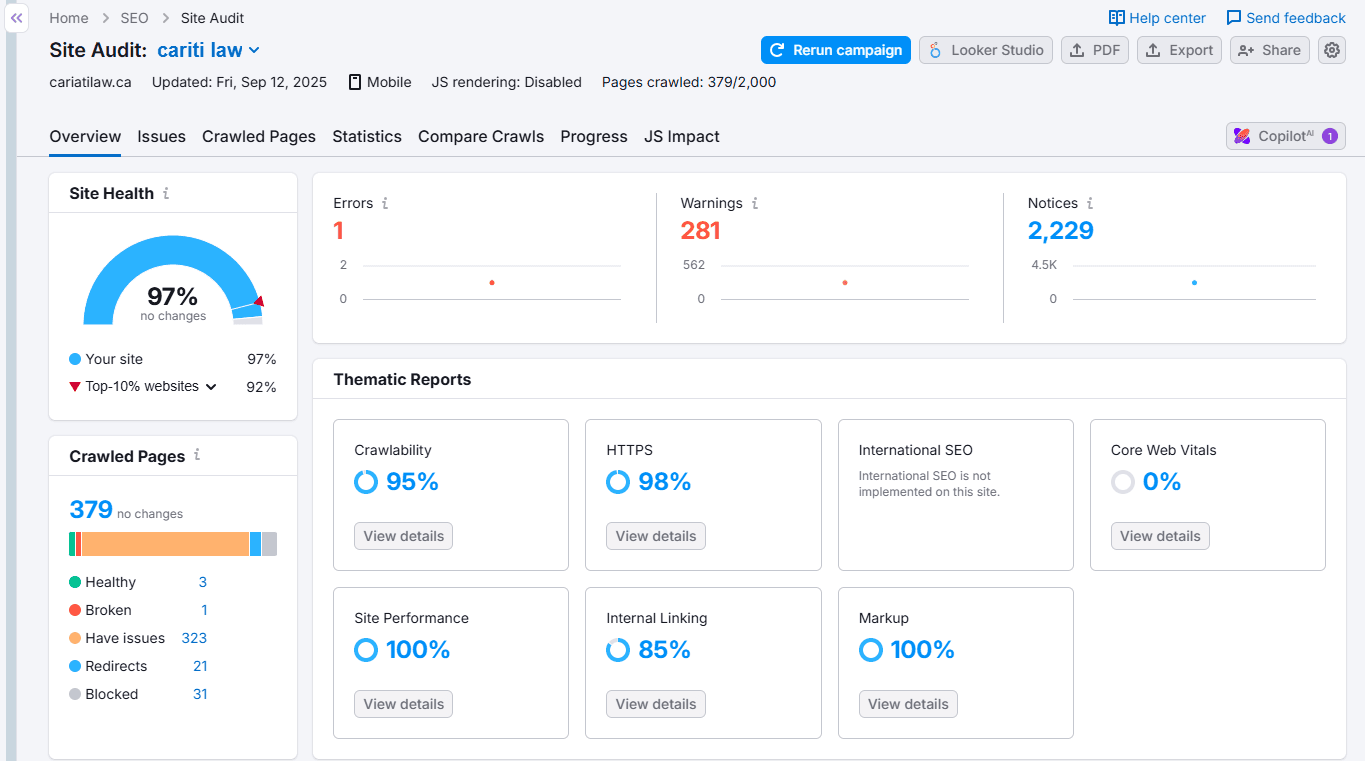Open Send feedback link
Screen dimensions: 1365x761
(1286, 18)
